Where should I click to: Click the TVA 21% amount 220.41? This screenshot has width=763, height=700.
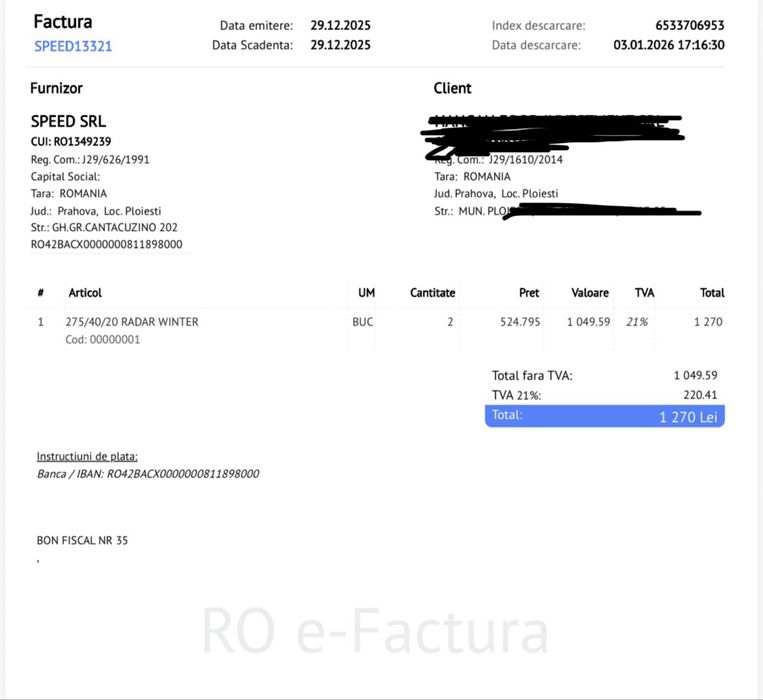coord(700,394)
